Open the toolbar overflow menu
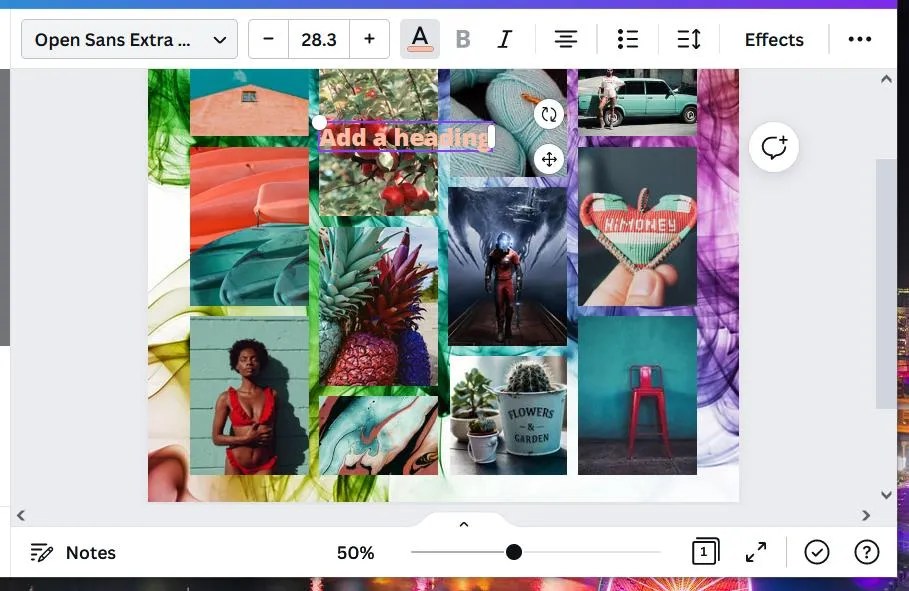 860,39
